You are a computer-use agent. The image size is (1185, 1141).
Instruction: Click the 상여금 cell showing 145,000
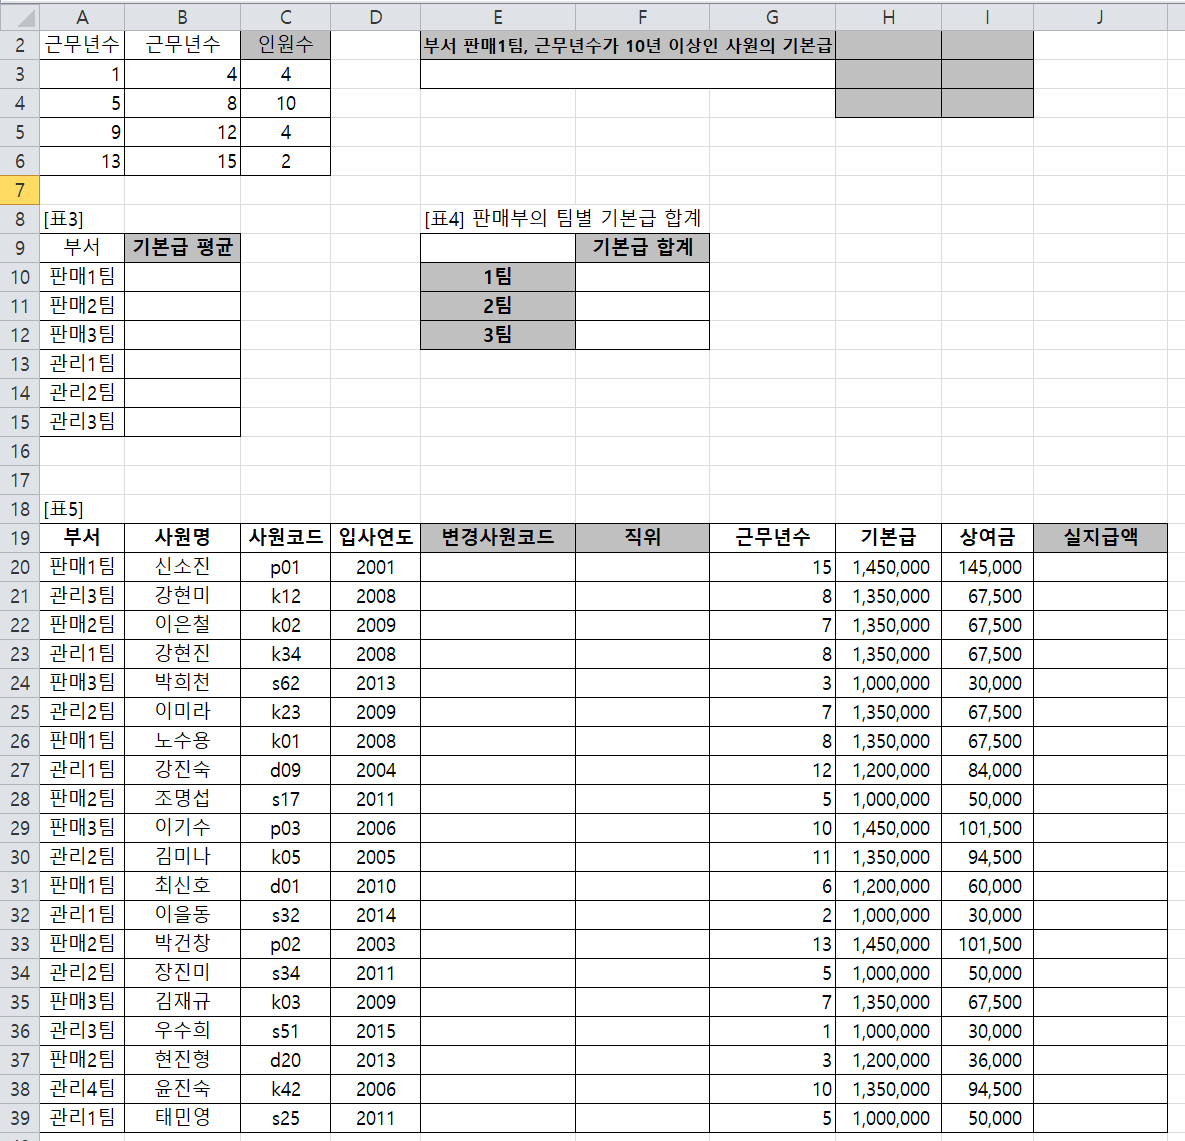[x=987, y=567]
